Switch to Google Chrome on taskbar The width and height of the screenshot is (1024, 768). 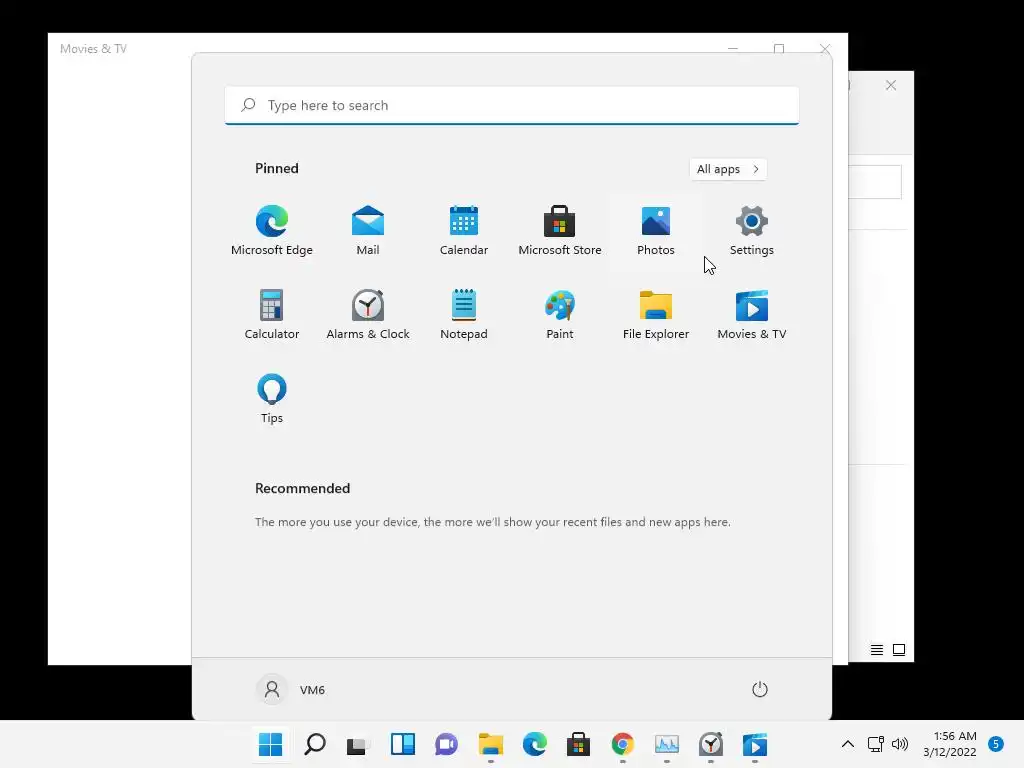622,744
